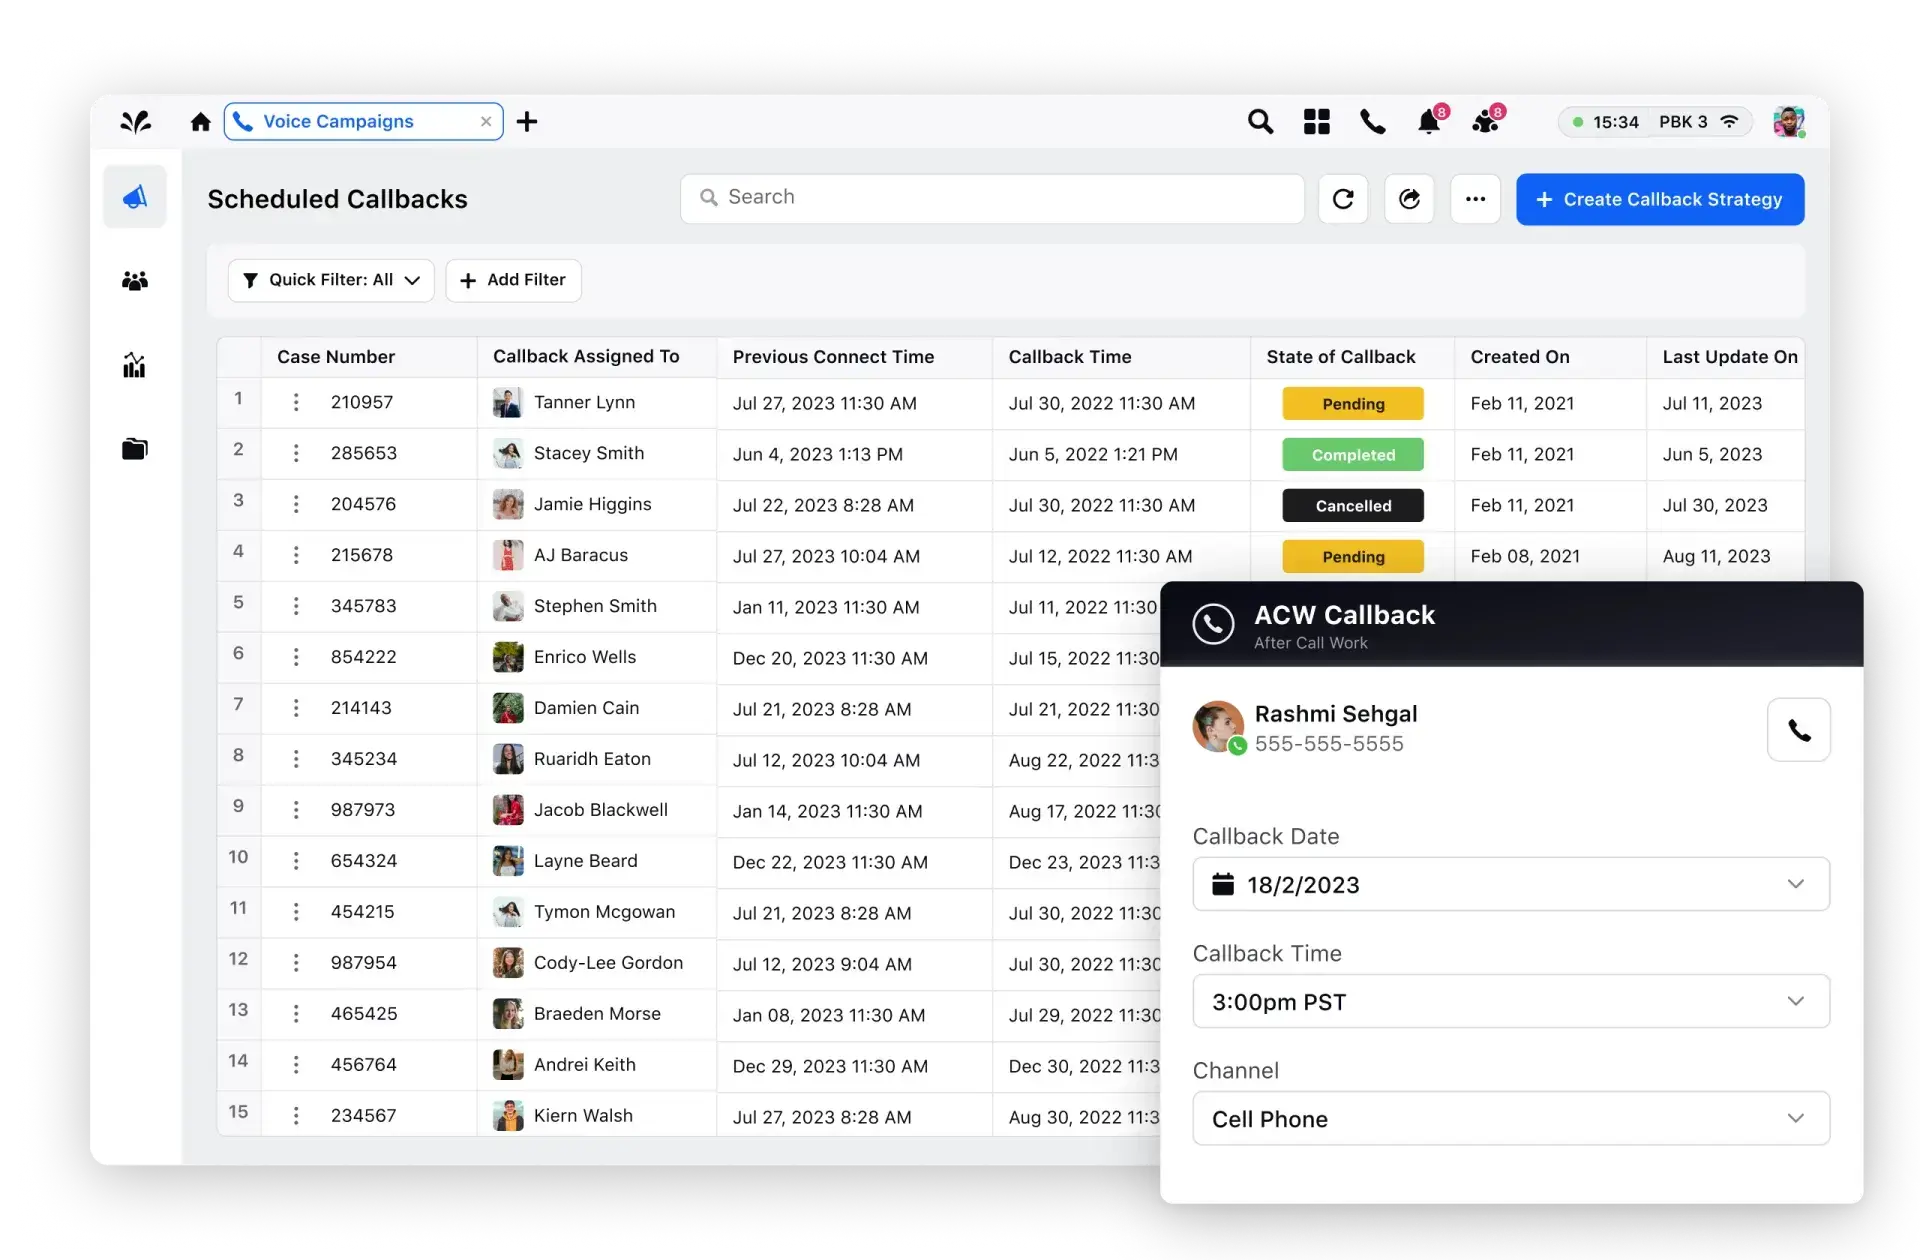1920x1260 pixels.
Task: Click the global search magnifier icon
Action: coord(1260,121)
